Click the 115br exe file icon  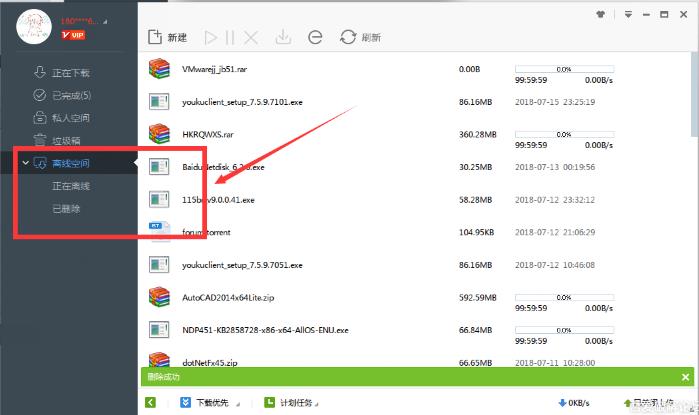159,199
